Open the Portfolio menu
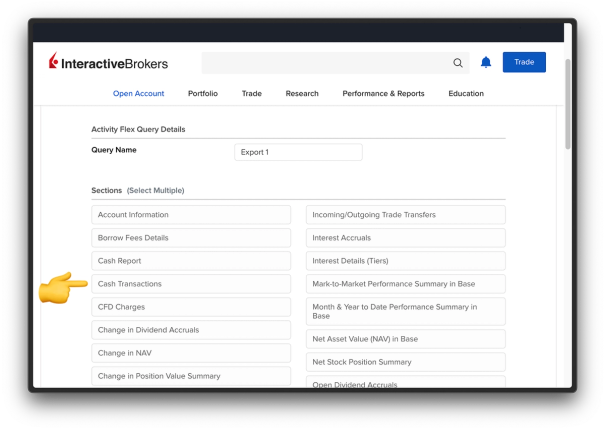Screen dimensions: 605x430 (x=203, y=93)
